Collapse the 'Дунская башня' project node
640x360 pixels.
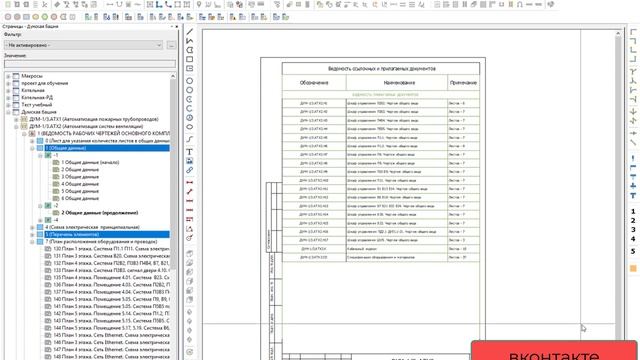[x=8, y=112]
